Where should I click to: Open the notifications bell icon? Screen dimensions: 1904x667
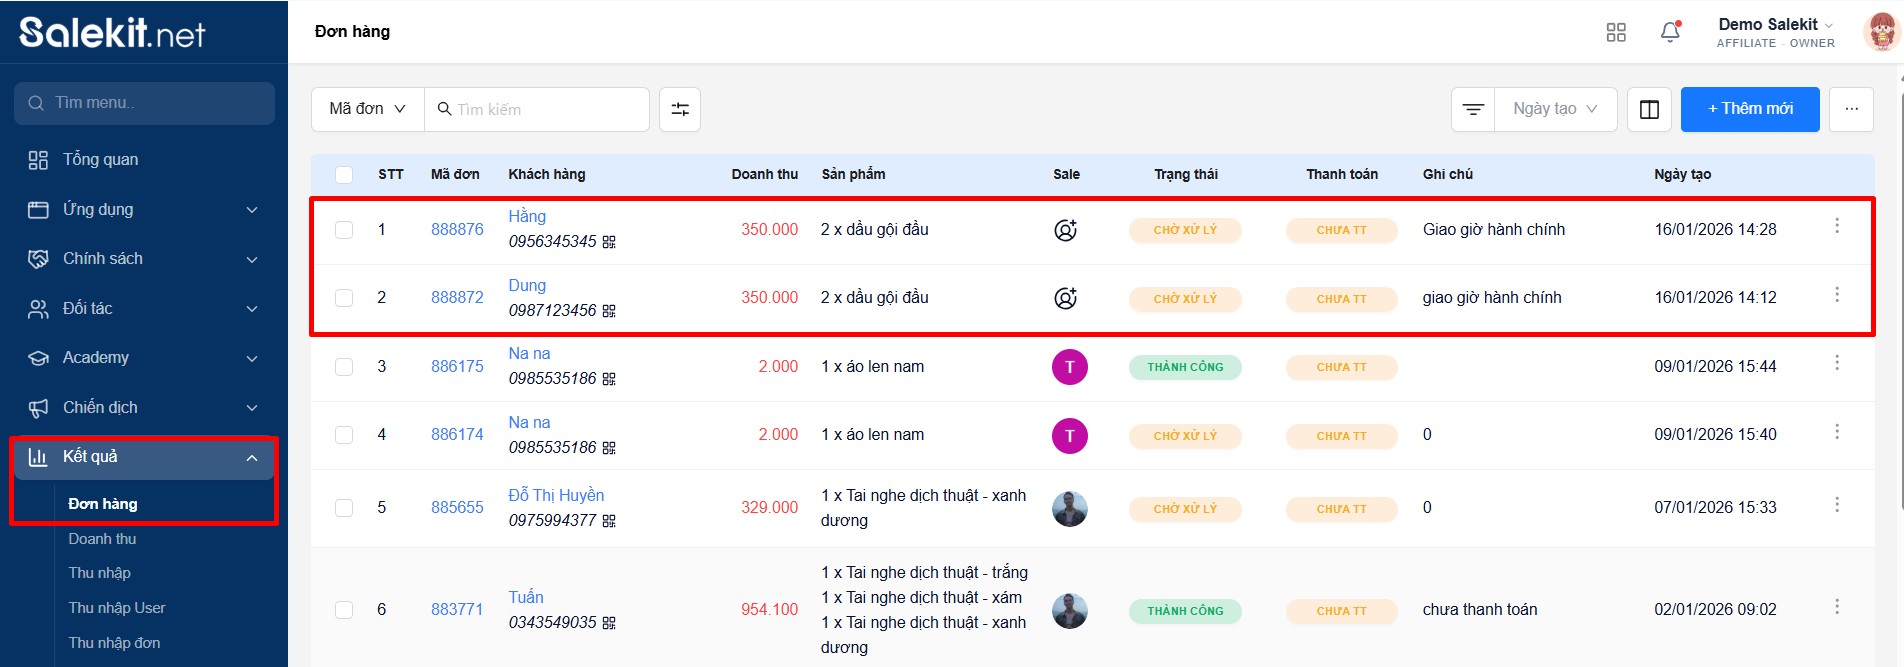tap(1670, 32)
